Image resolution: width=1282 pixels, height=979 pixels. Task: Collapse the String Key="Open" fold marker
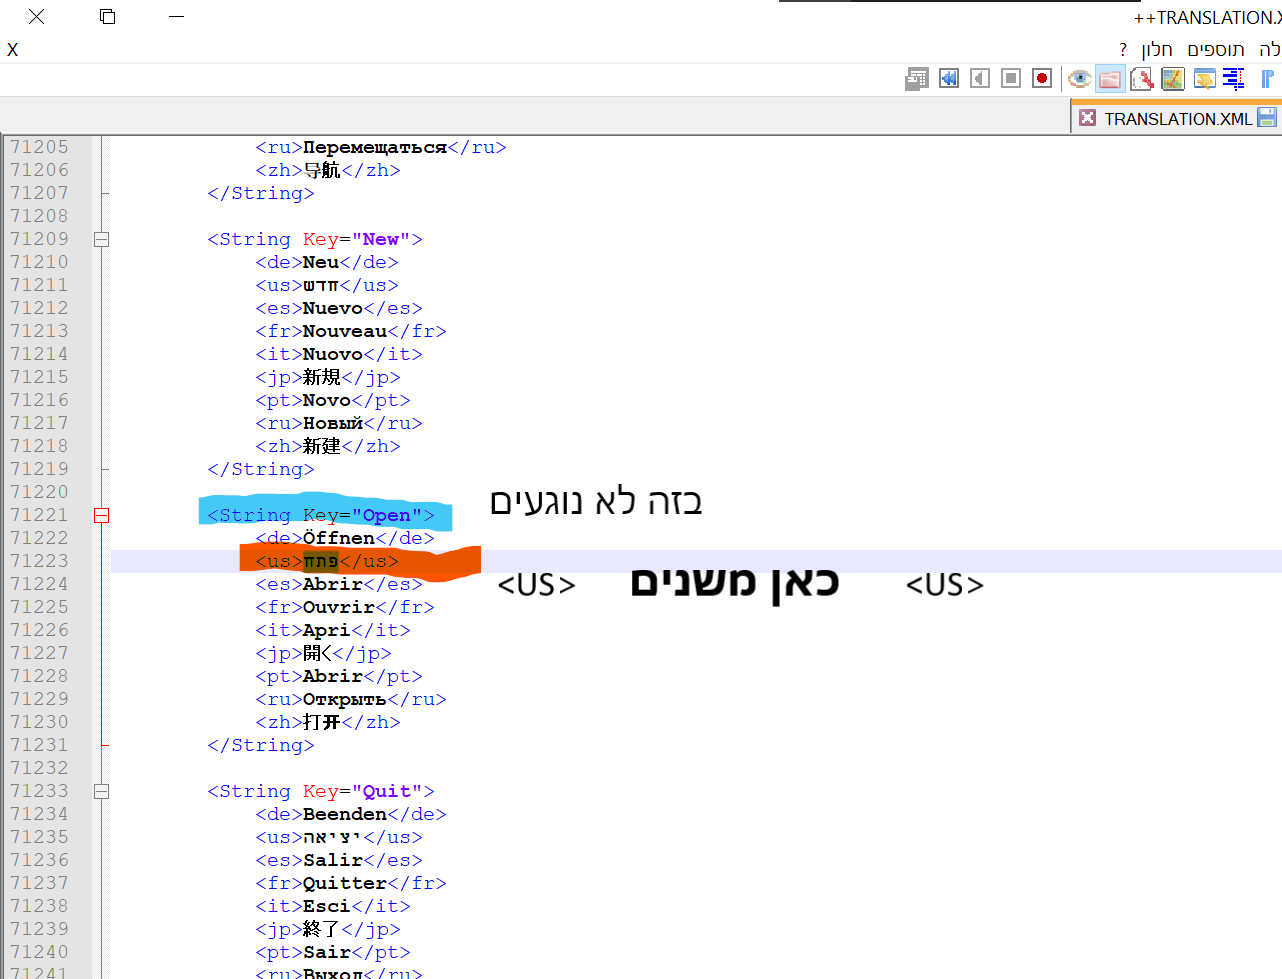click(x=101, y=516)
